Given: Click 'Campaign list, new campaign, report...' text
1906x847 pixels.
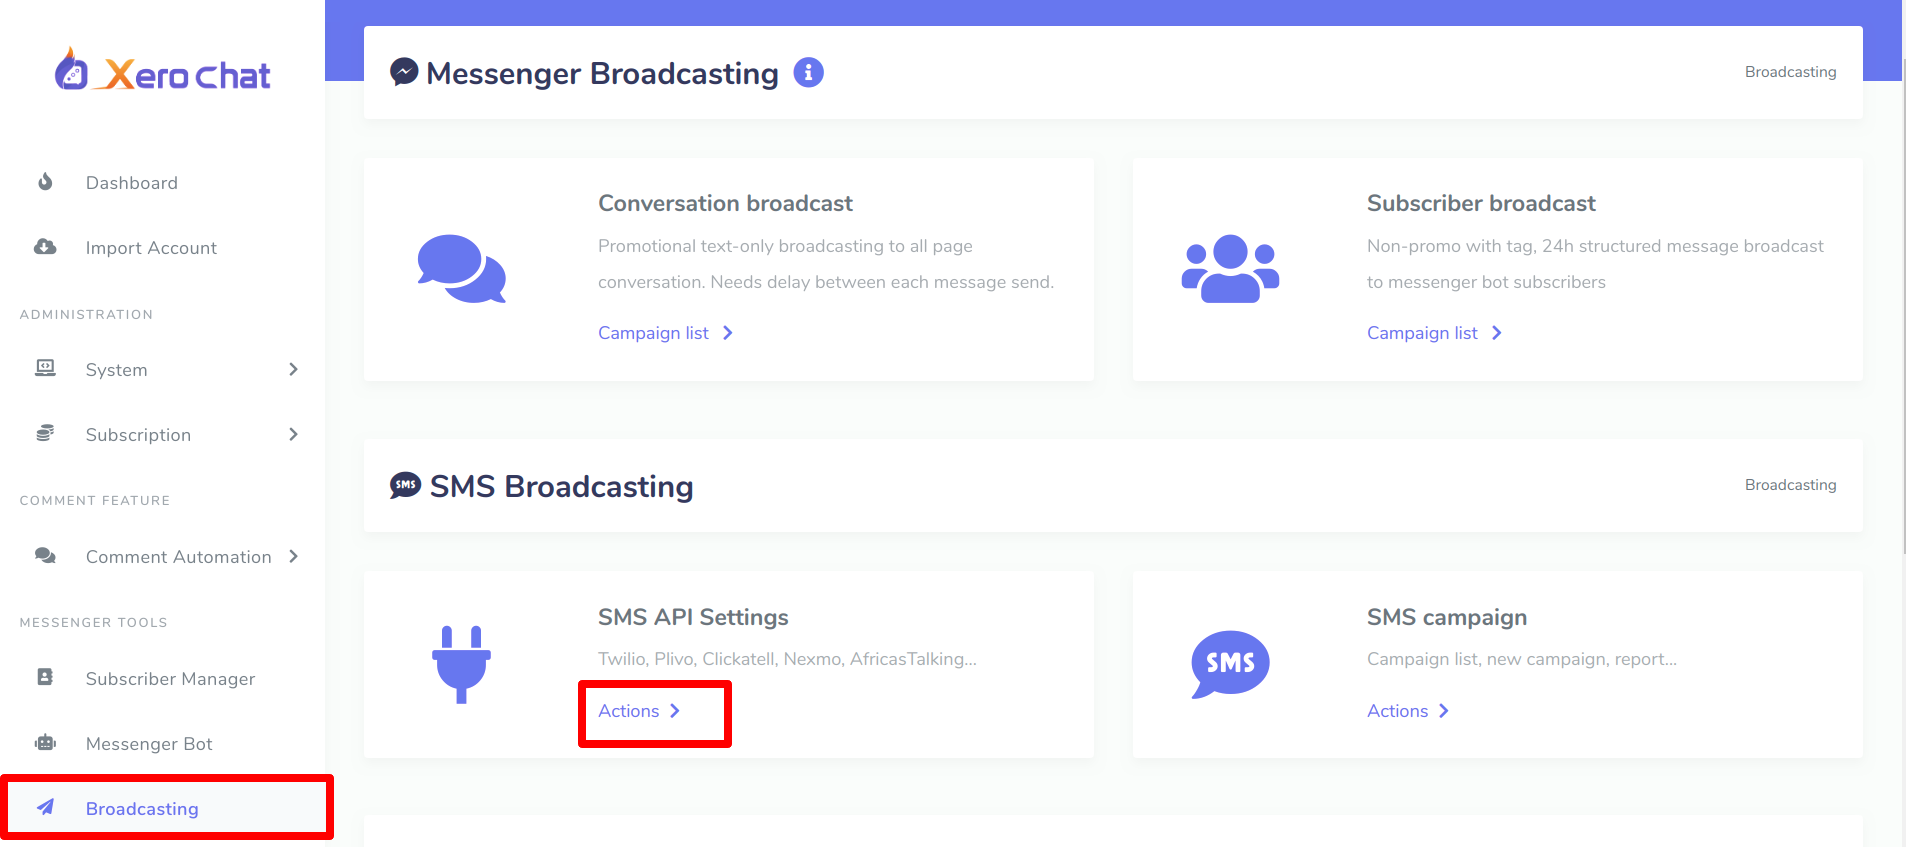Looking at the screenshot, I should pos(1522,659).
